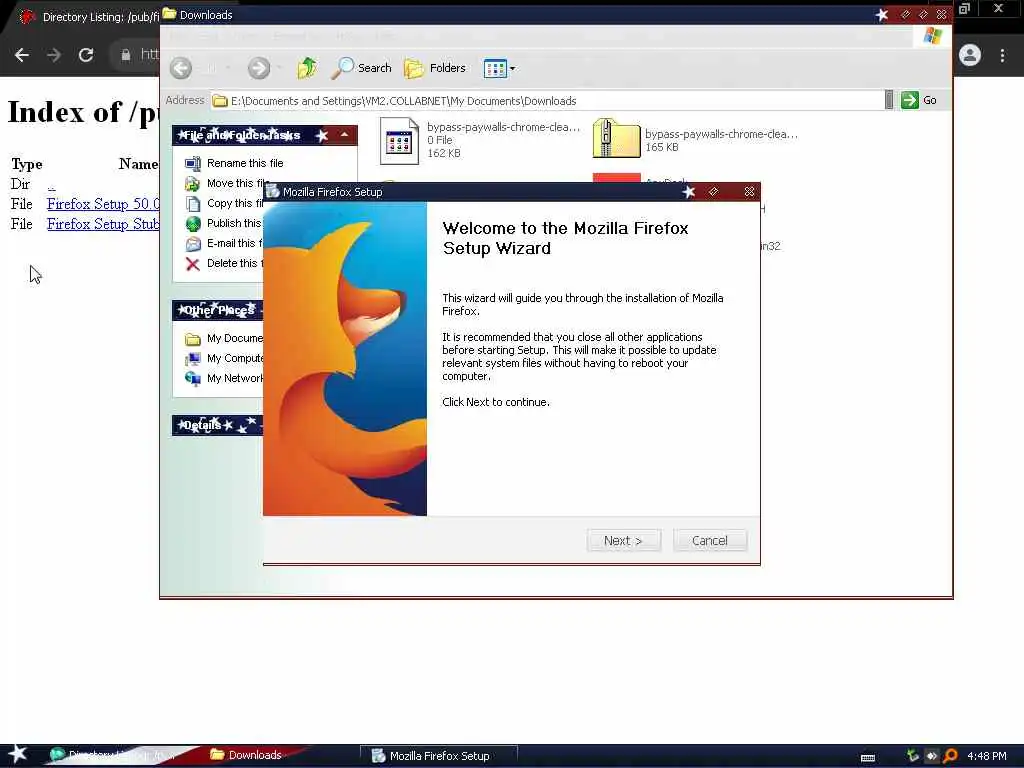
Task: Collapse the File and Folder Tasks panel
Action: [344, 135]
